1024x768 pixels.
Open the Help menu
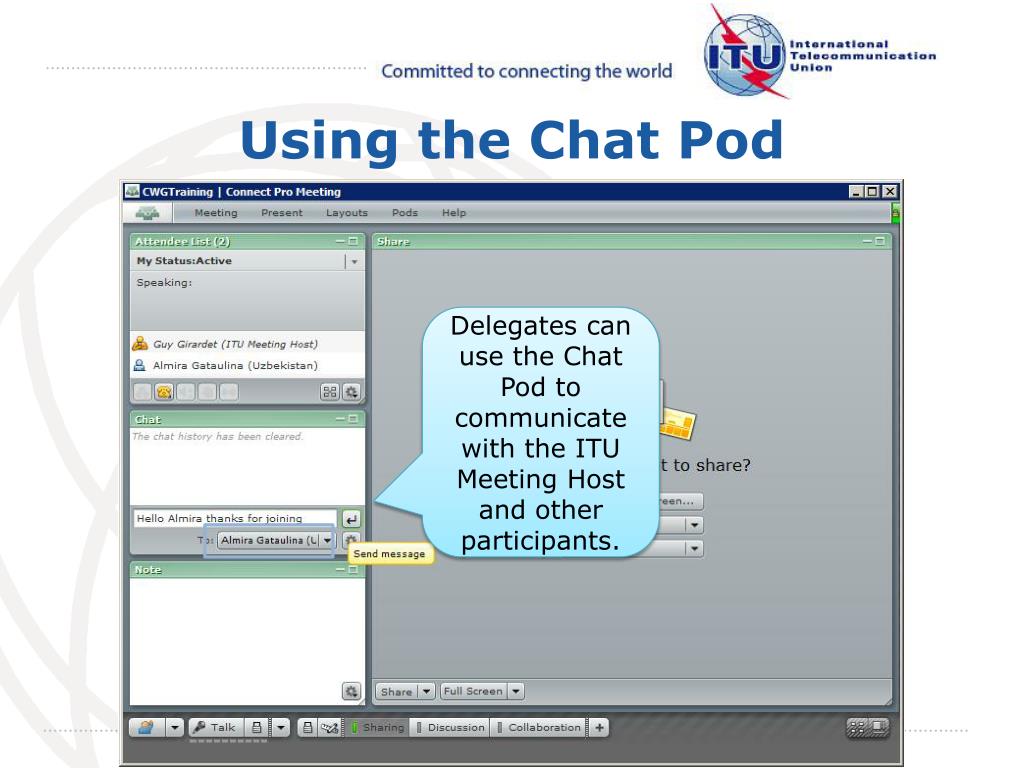(454, 213)
